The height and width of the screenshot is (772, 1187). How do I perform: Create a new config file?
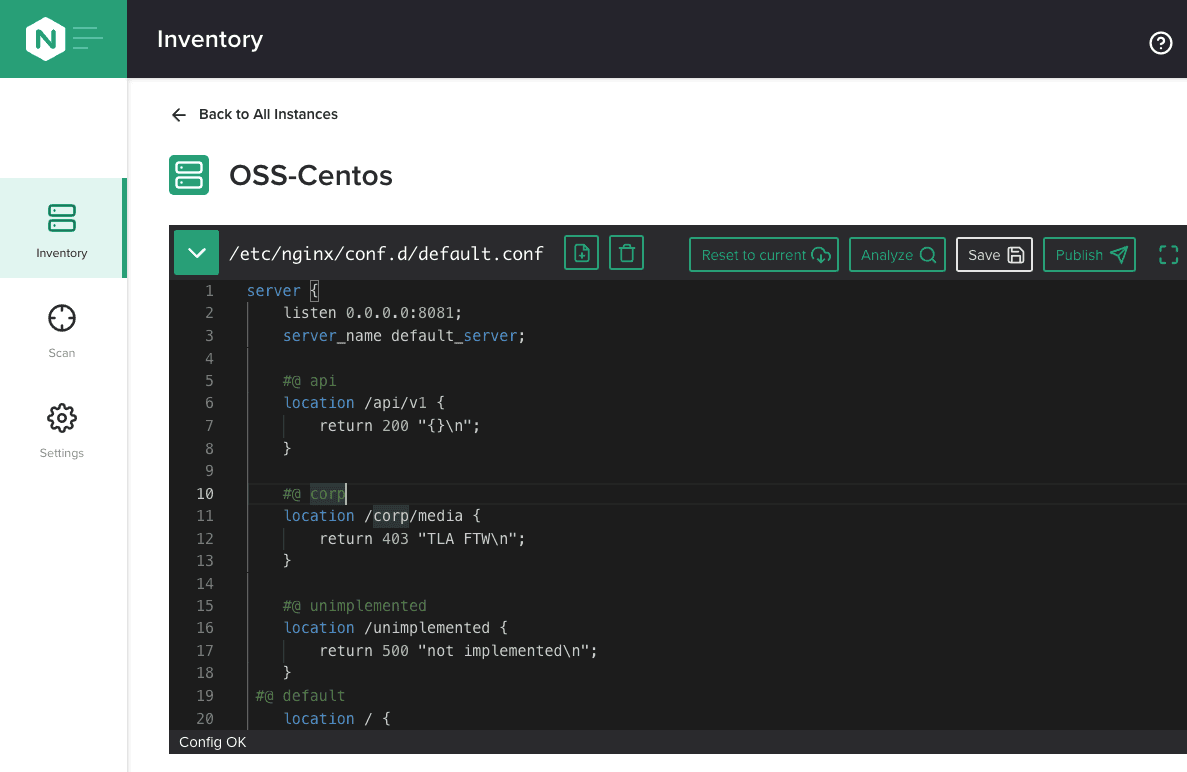[x=581, y=253]
